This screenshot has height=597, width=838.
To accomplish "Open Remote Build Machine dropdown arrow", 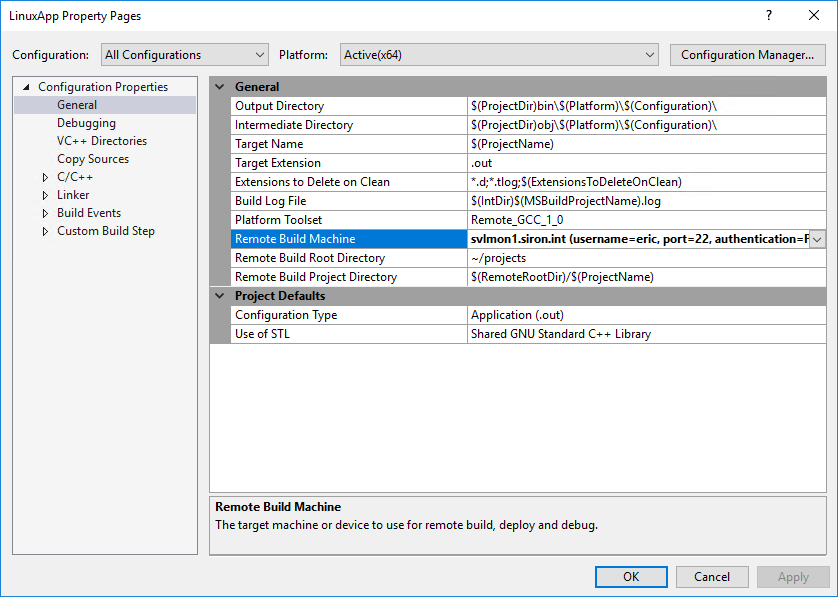I will 817,239.
